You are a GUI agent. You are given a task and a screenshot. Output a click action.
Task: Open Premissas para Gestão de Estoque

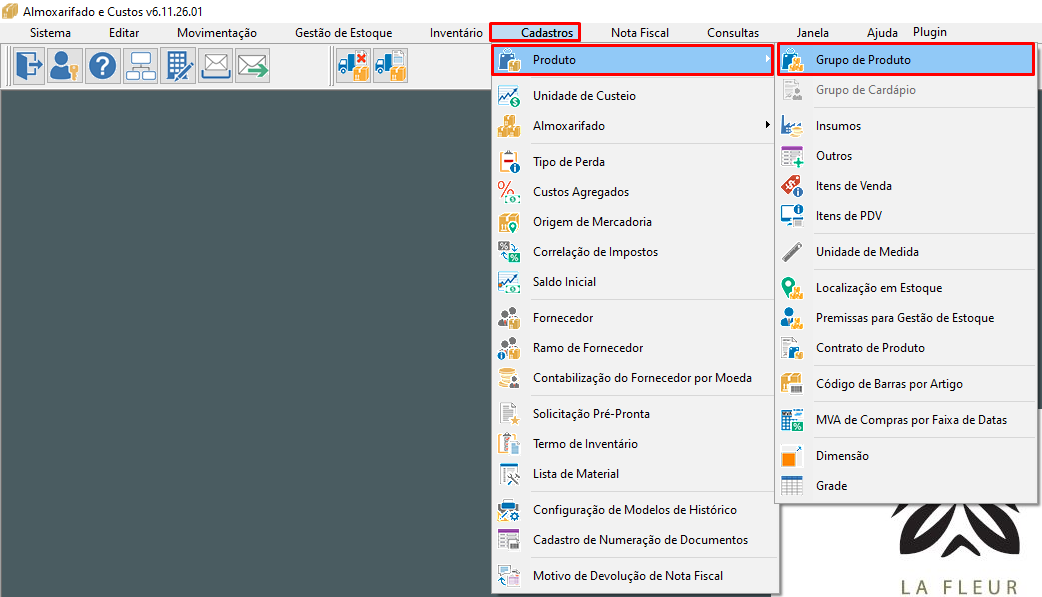tap(906, 318)
